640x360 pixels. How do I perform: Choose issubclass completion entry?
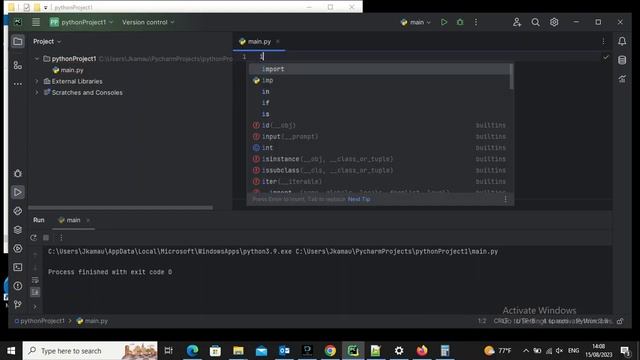point(379,170)
